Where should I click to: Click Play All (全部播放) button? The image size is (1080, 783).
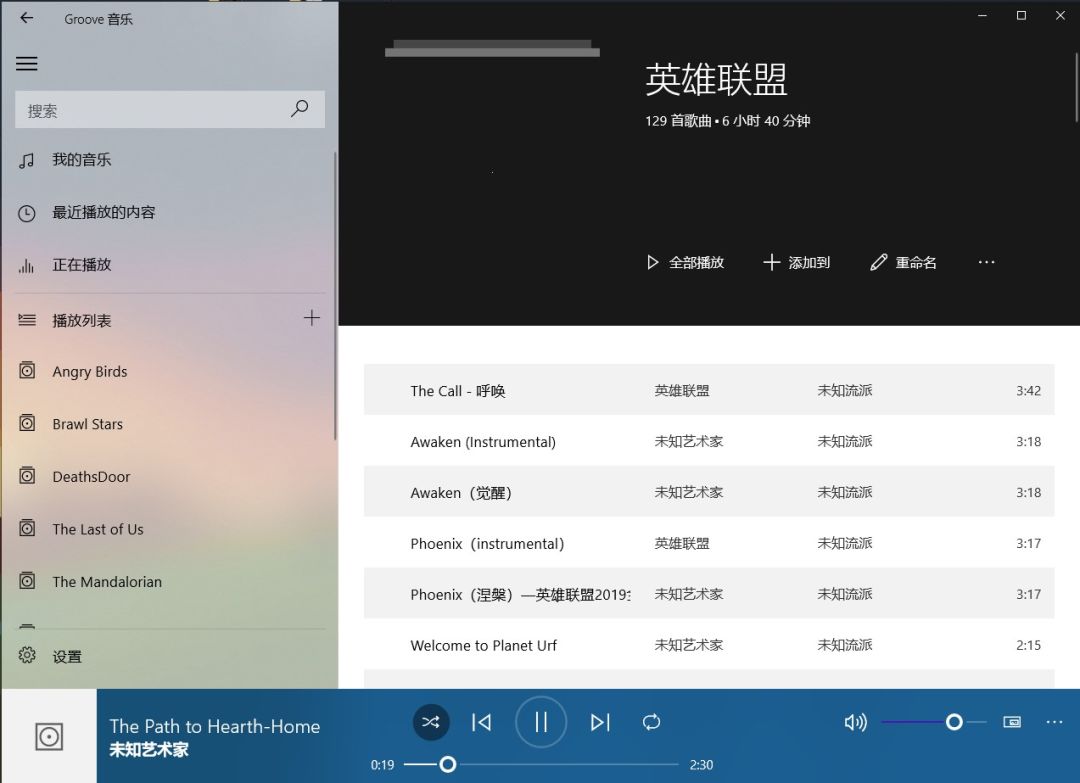[685, 262]
